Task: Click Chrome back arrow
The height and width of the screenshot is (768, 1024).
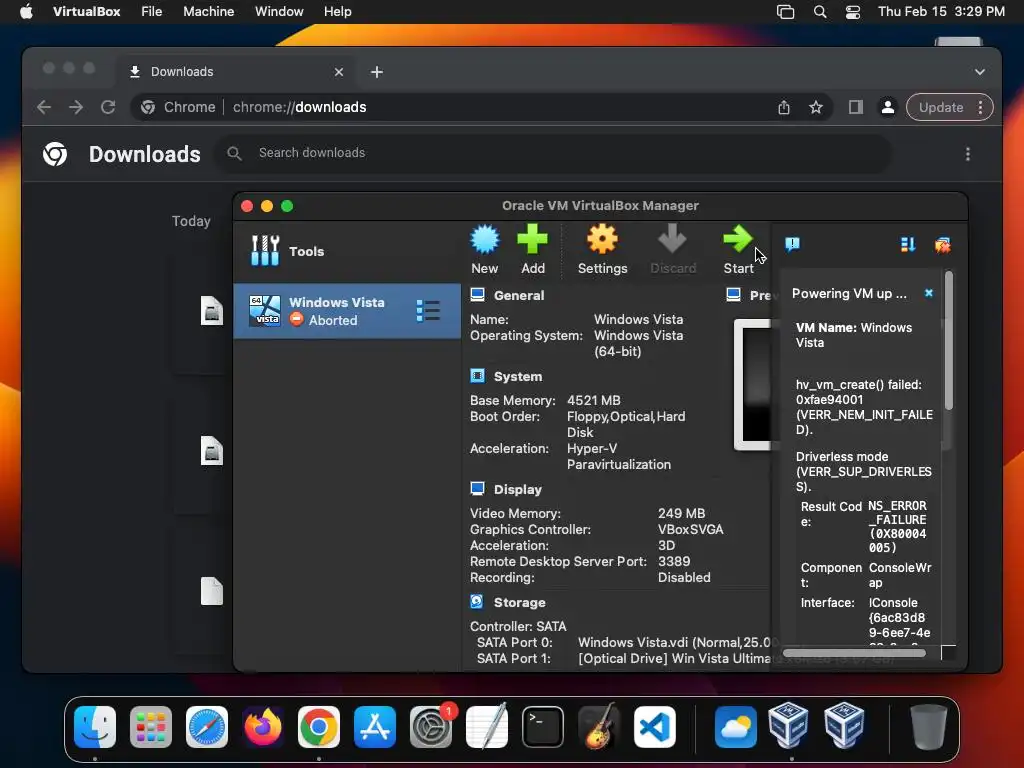Action: [x=44, y=107]
